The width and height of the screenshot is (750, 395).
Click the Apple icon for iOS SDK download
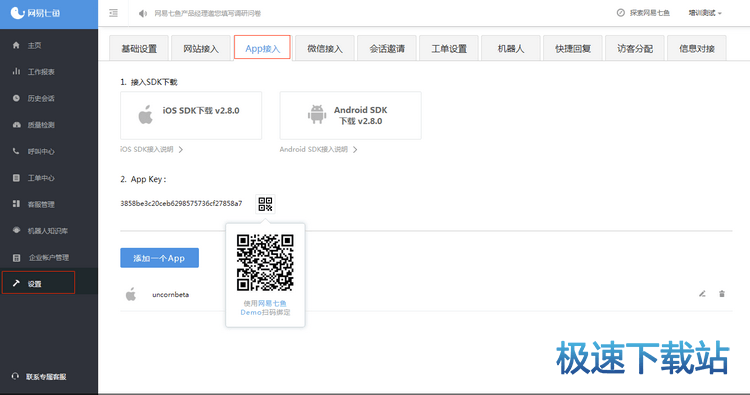pos(145,115)
